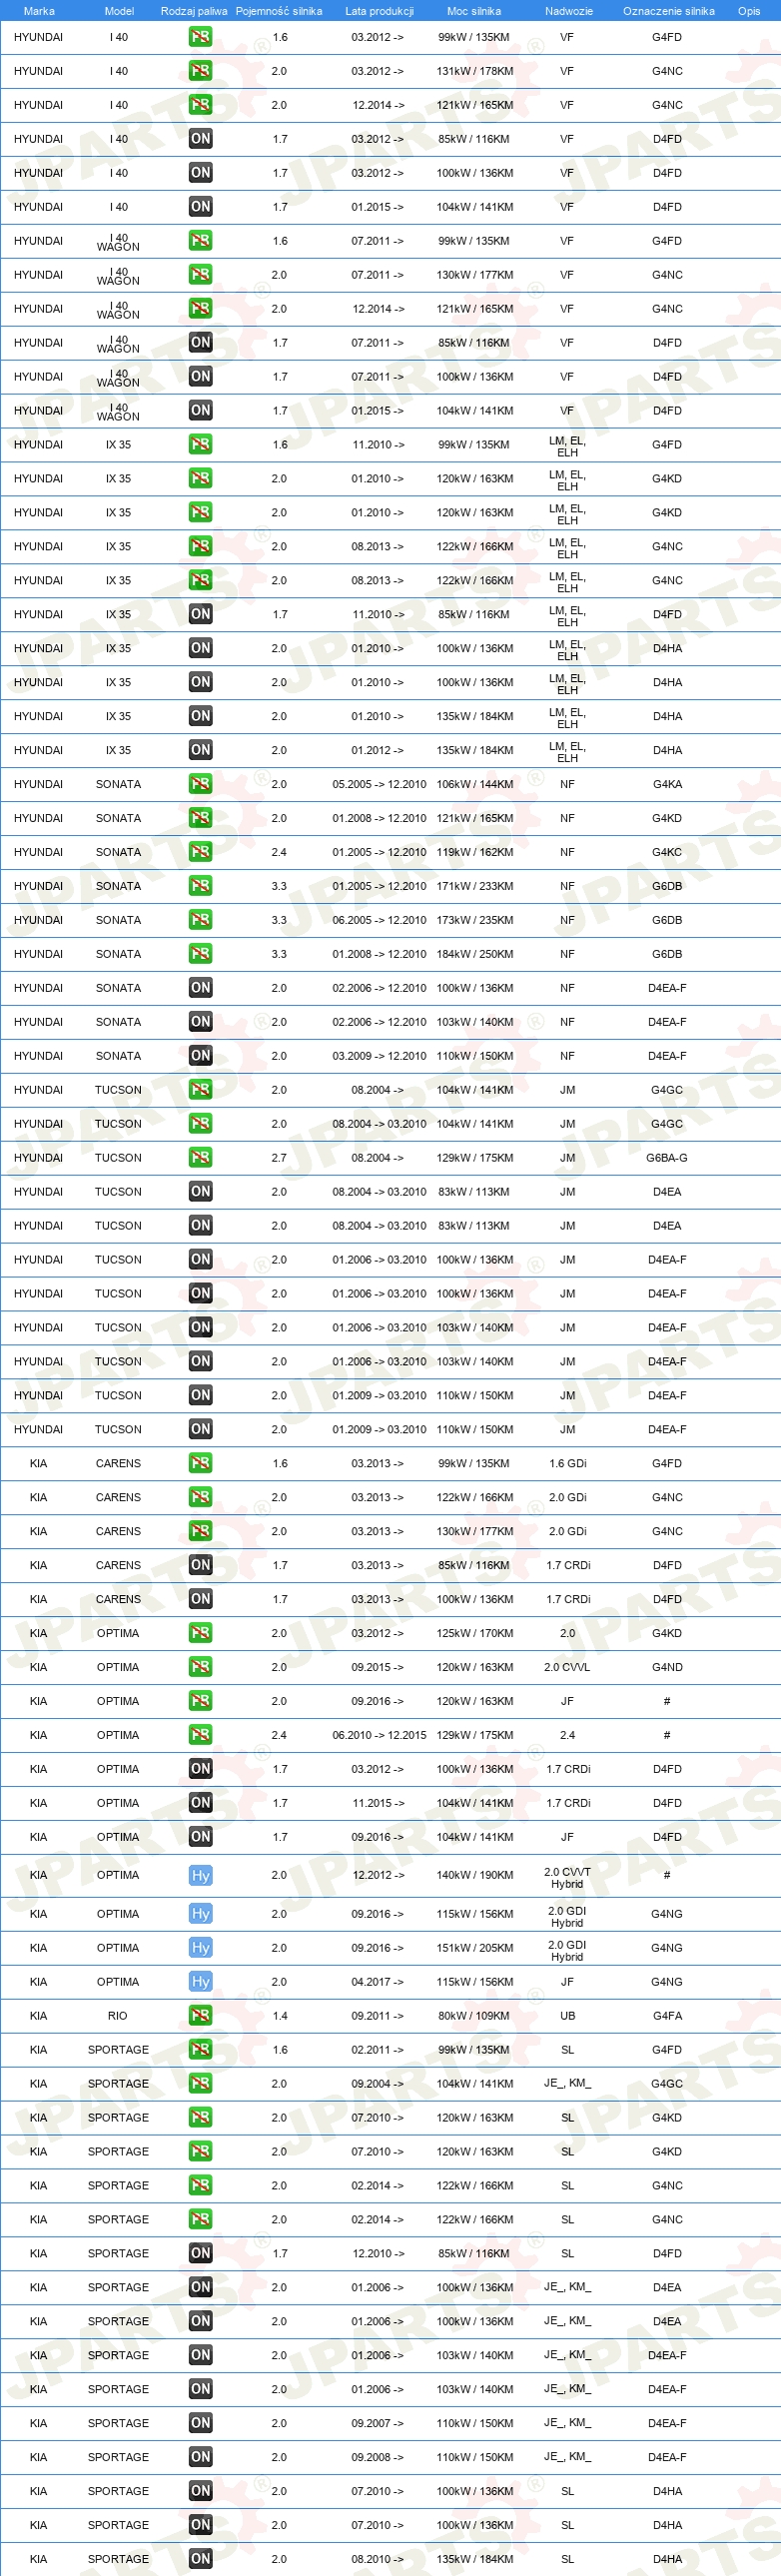This screenshot has height=2576, width=781.
Task: Click the RIO model cell
Action: (x=118, y=2016)
